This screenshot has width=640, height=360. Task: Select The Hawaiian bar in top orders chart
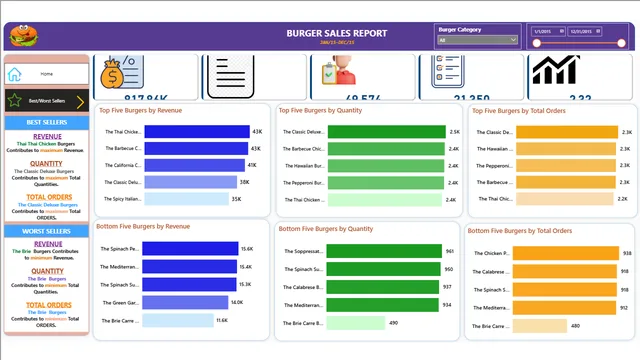[566, 149]
